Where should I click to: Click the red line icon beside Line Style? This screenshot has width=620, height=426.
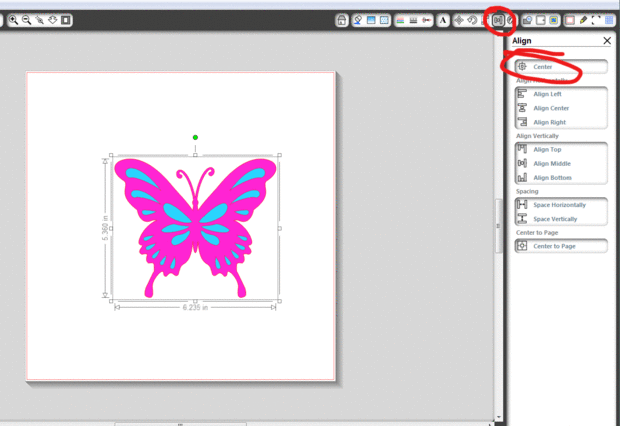[x=426, y=20]
